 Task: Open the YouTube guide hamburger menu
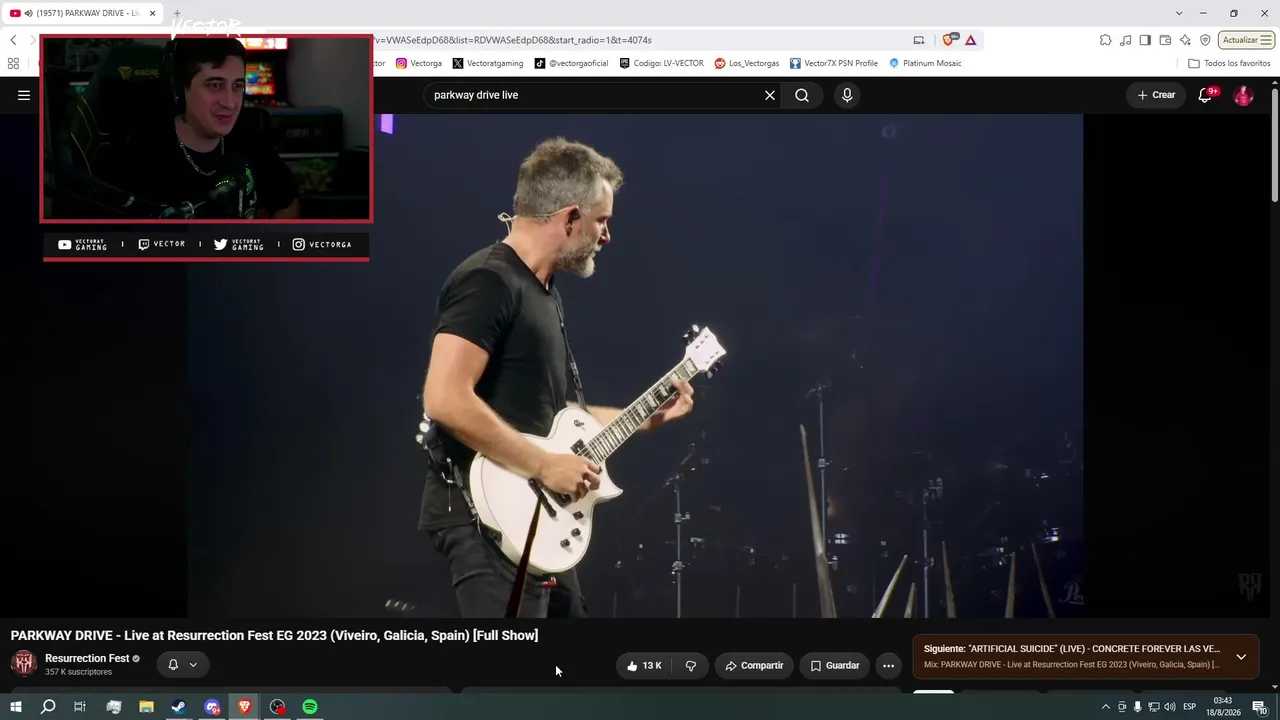tap(24, 95)
